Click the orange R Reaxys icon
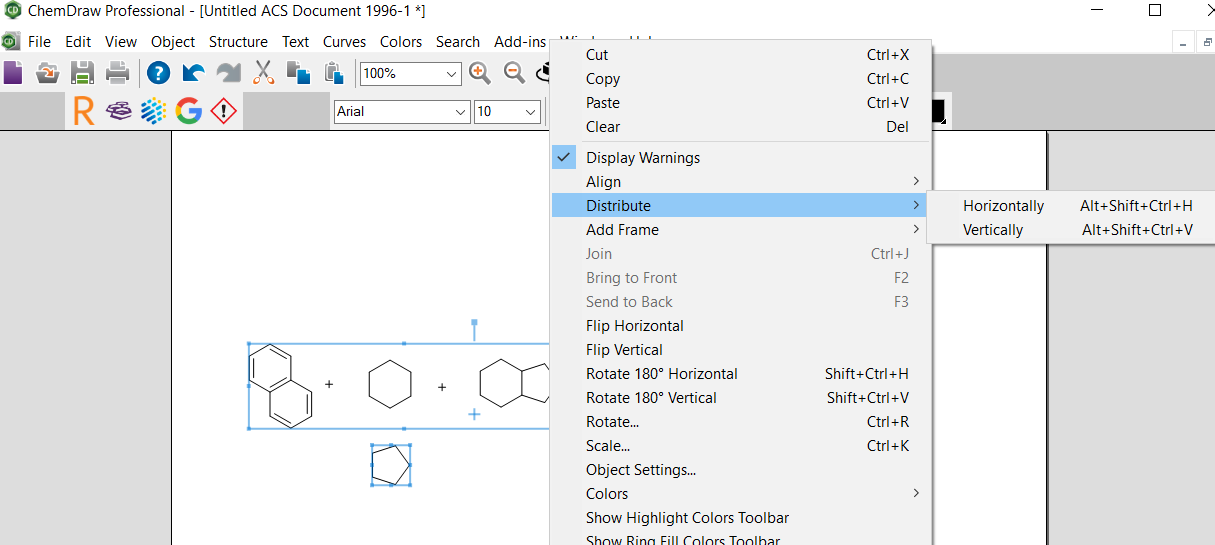This screenshot has width=1215, height=545. [84, 111]
